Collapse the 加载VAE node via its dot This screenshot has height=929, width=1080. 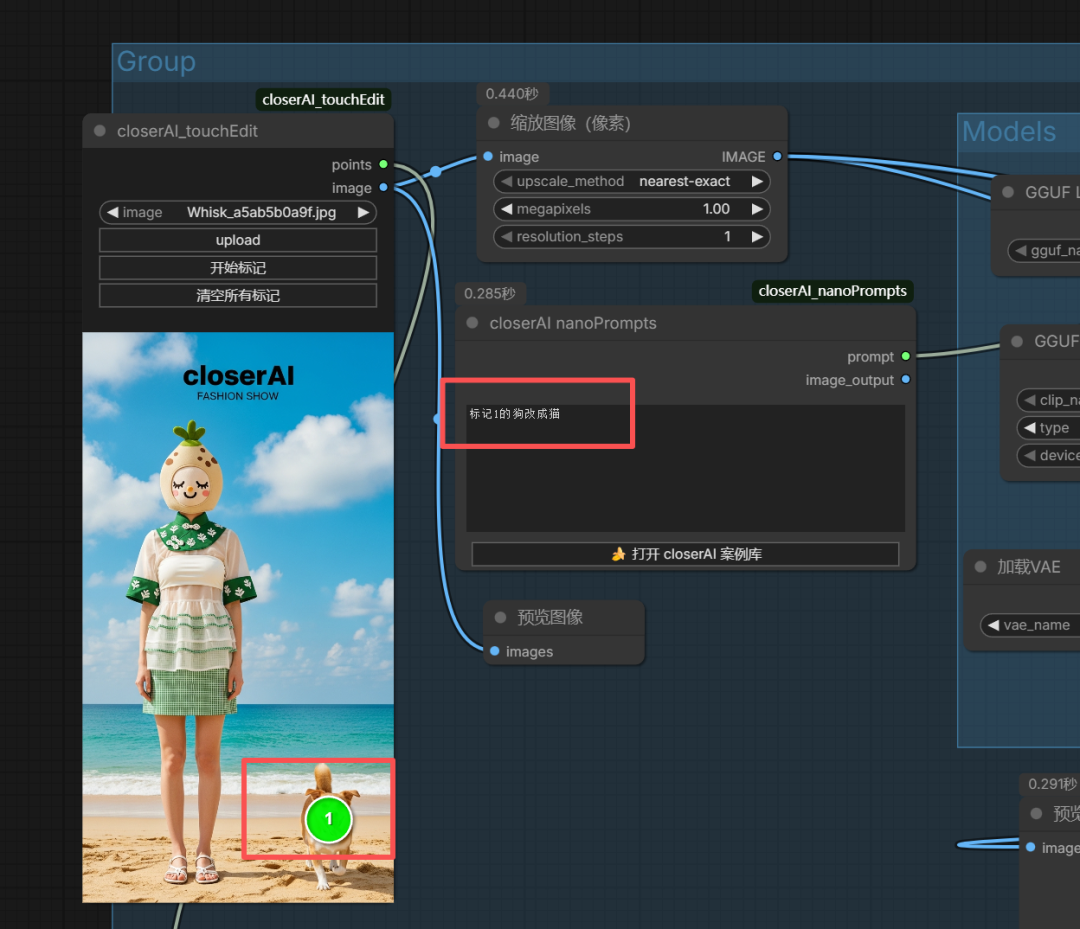coord(981,567)
